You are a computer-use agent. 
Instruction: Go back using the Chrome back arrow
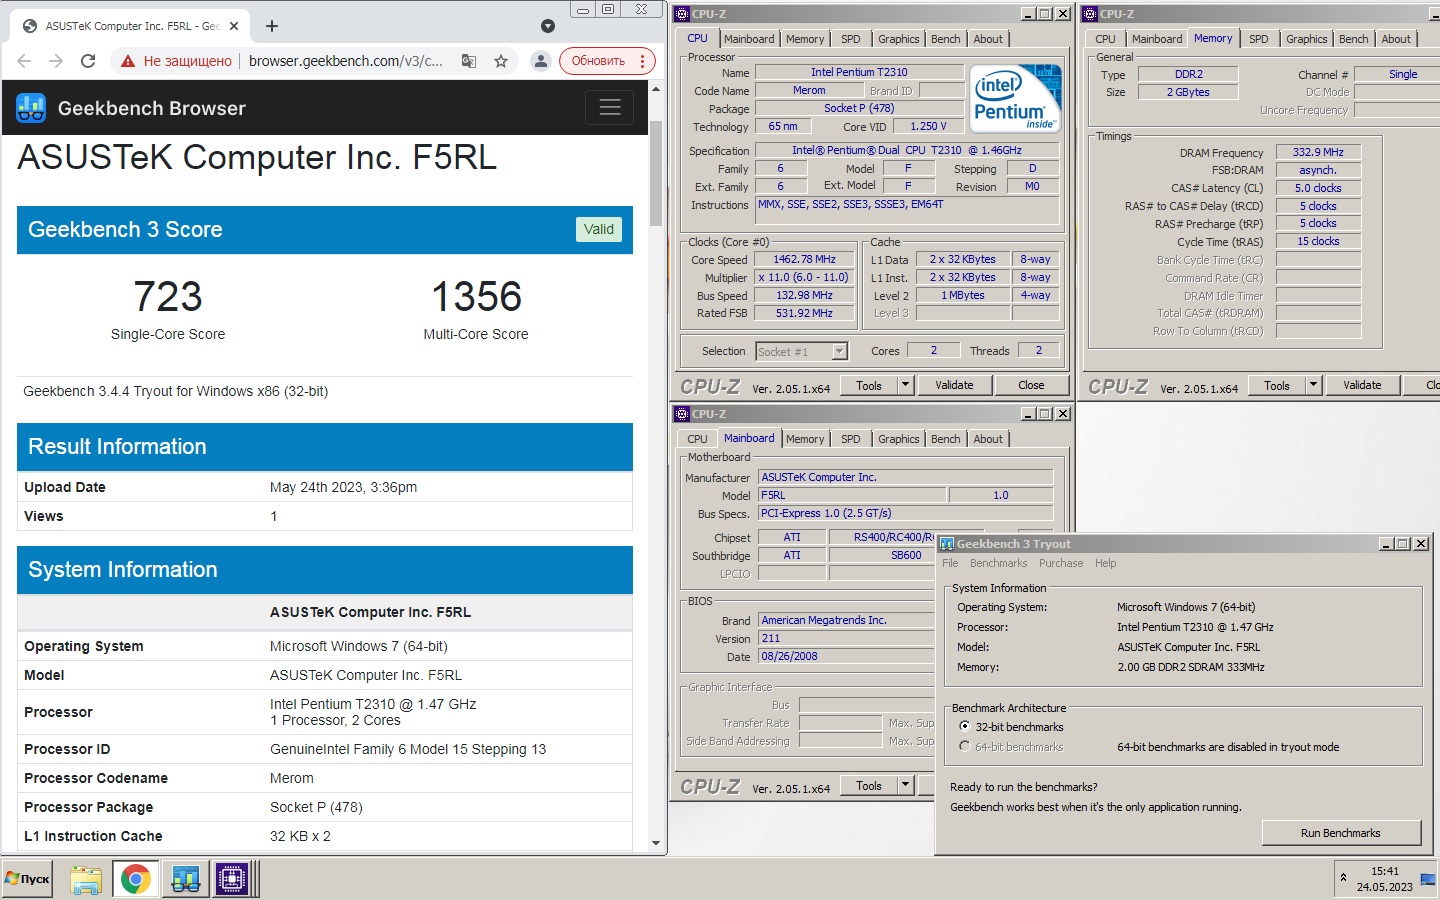coord(24,61)
